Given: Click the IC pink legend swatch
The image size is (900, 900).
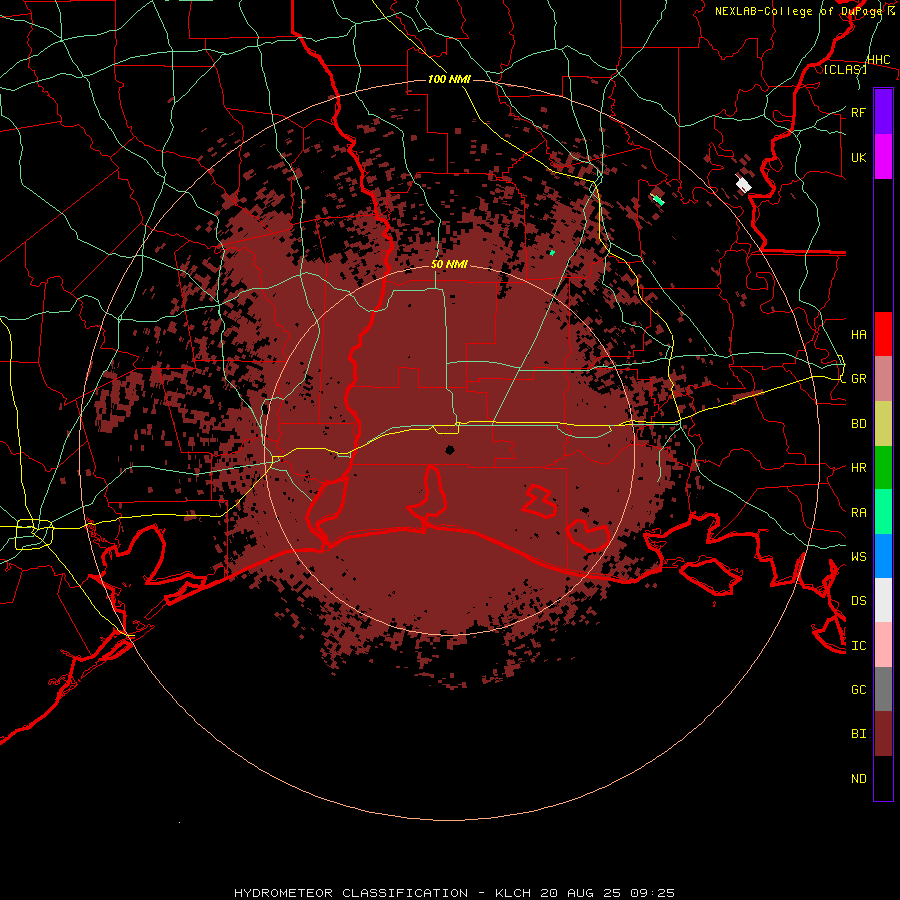Looking at the screenshot, I should pos(883,645).
